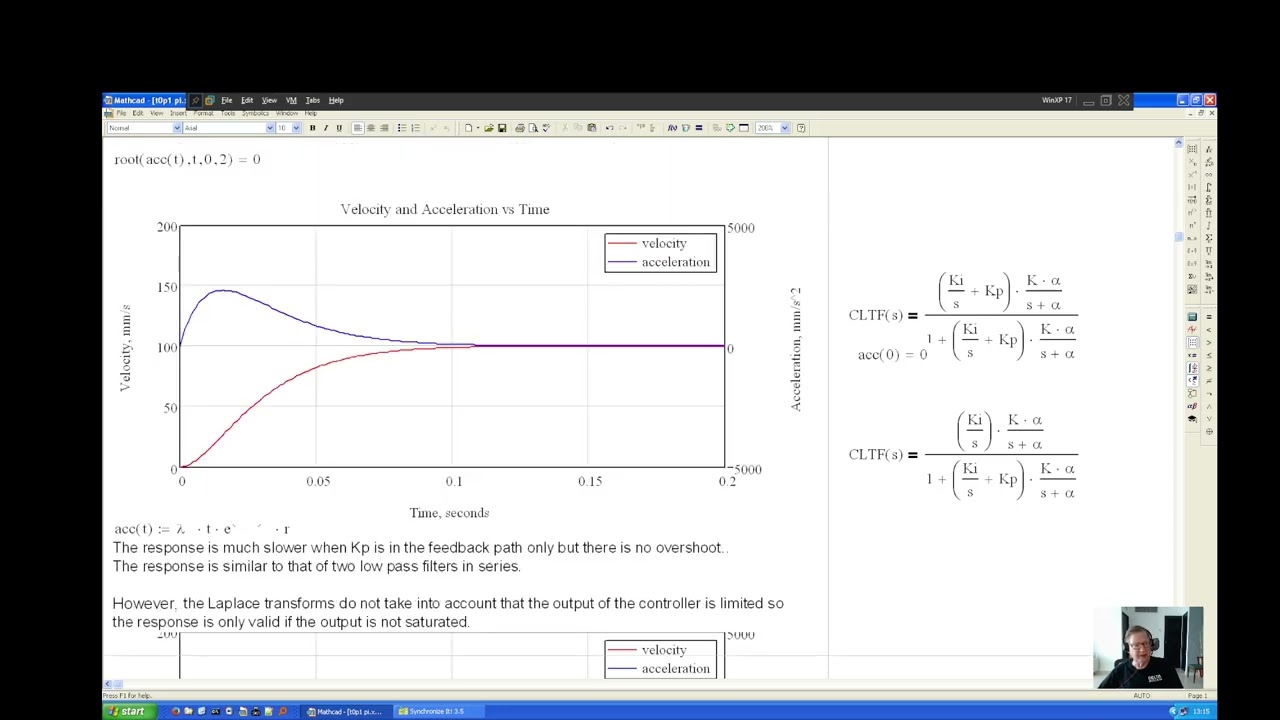Open the Symbolics menu
Screen dimensions: 1280x720
coord(255,113)
